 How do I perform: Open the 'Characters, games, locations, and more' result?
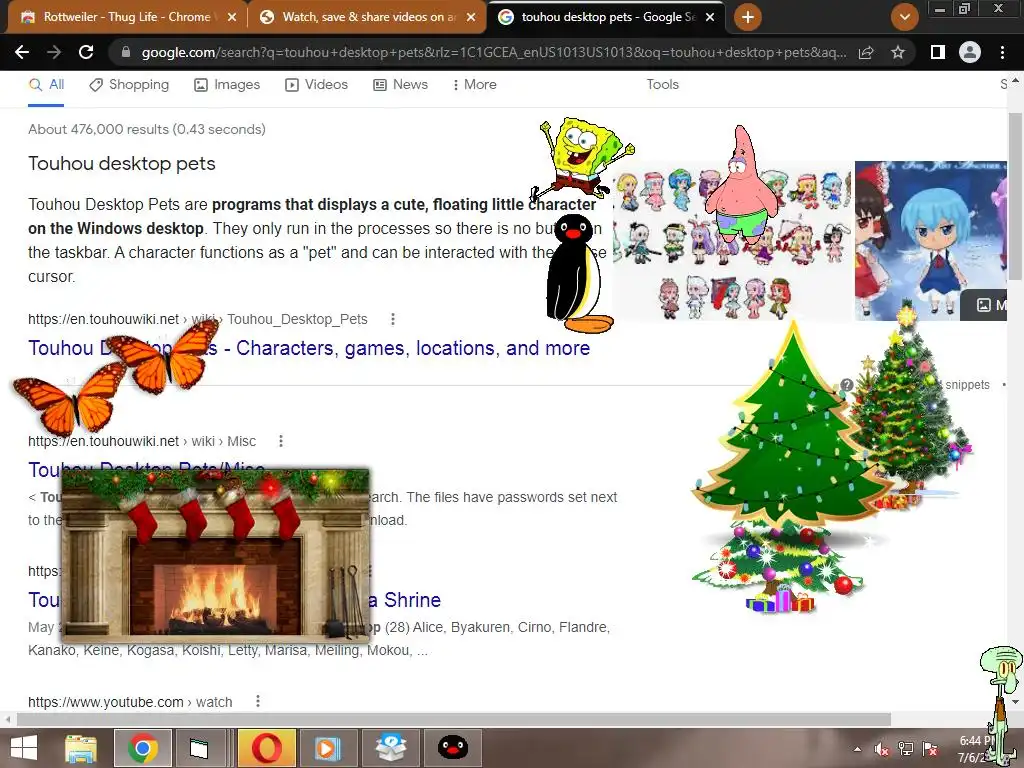pyautogui.click(x=413, y=348)
